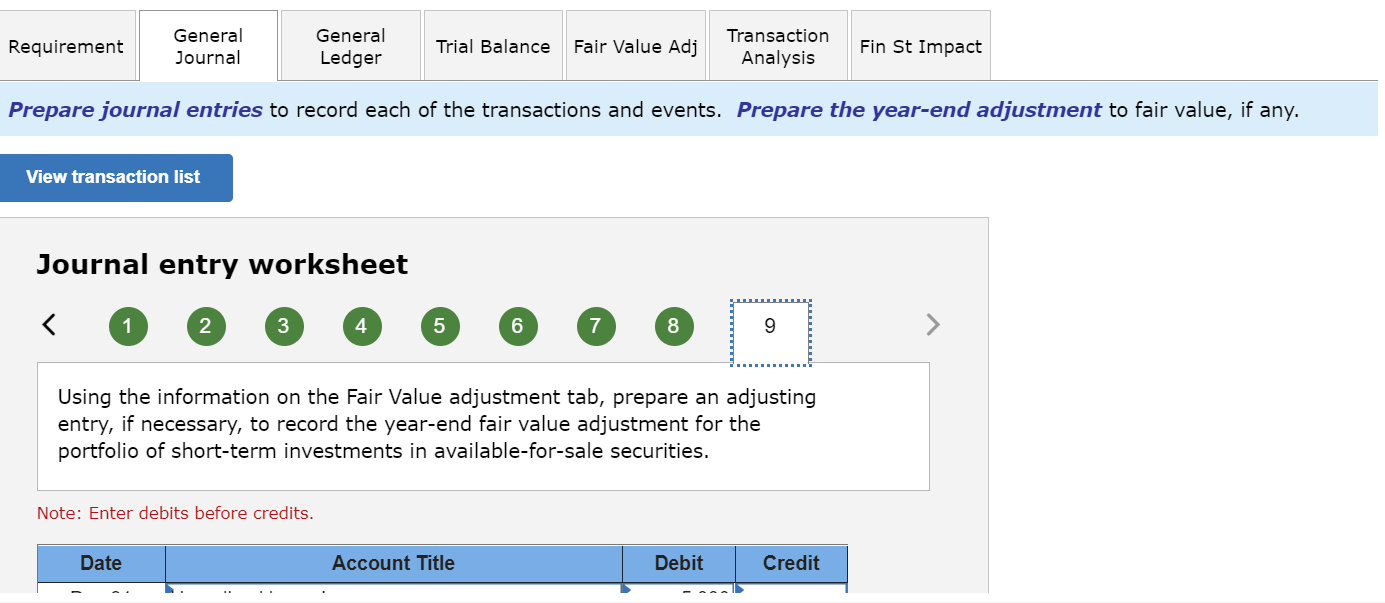The height and width of the screenshot is (603, 1385).
Task: Select step 3 green circle
Action: click(284, 326)
